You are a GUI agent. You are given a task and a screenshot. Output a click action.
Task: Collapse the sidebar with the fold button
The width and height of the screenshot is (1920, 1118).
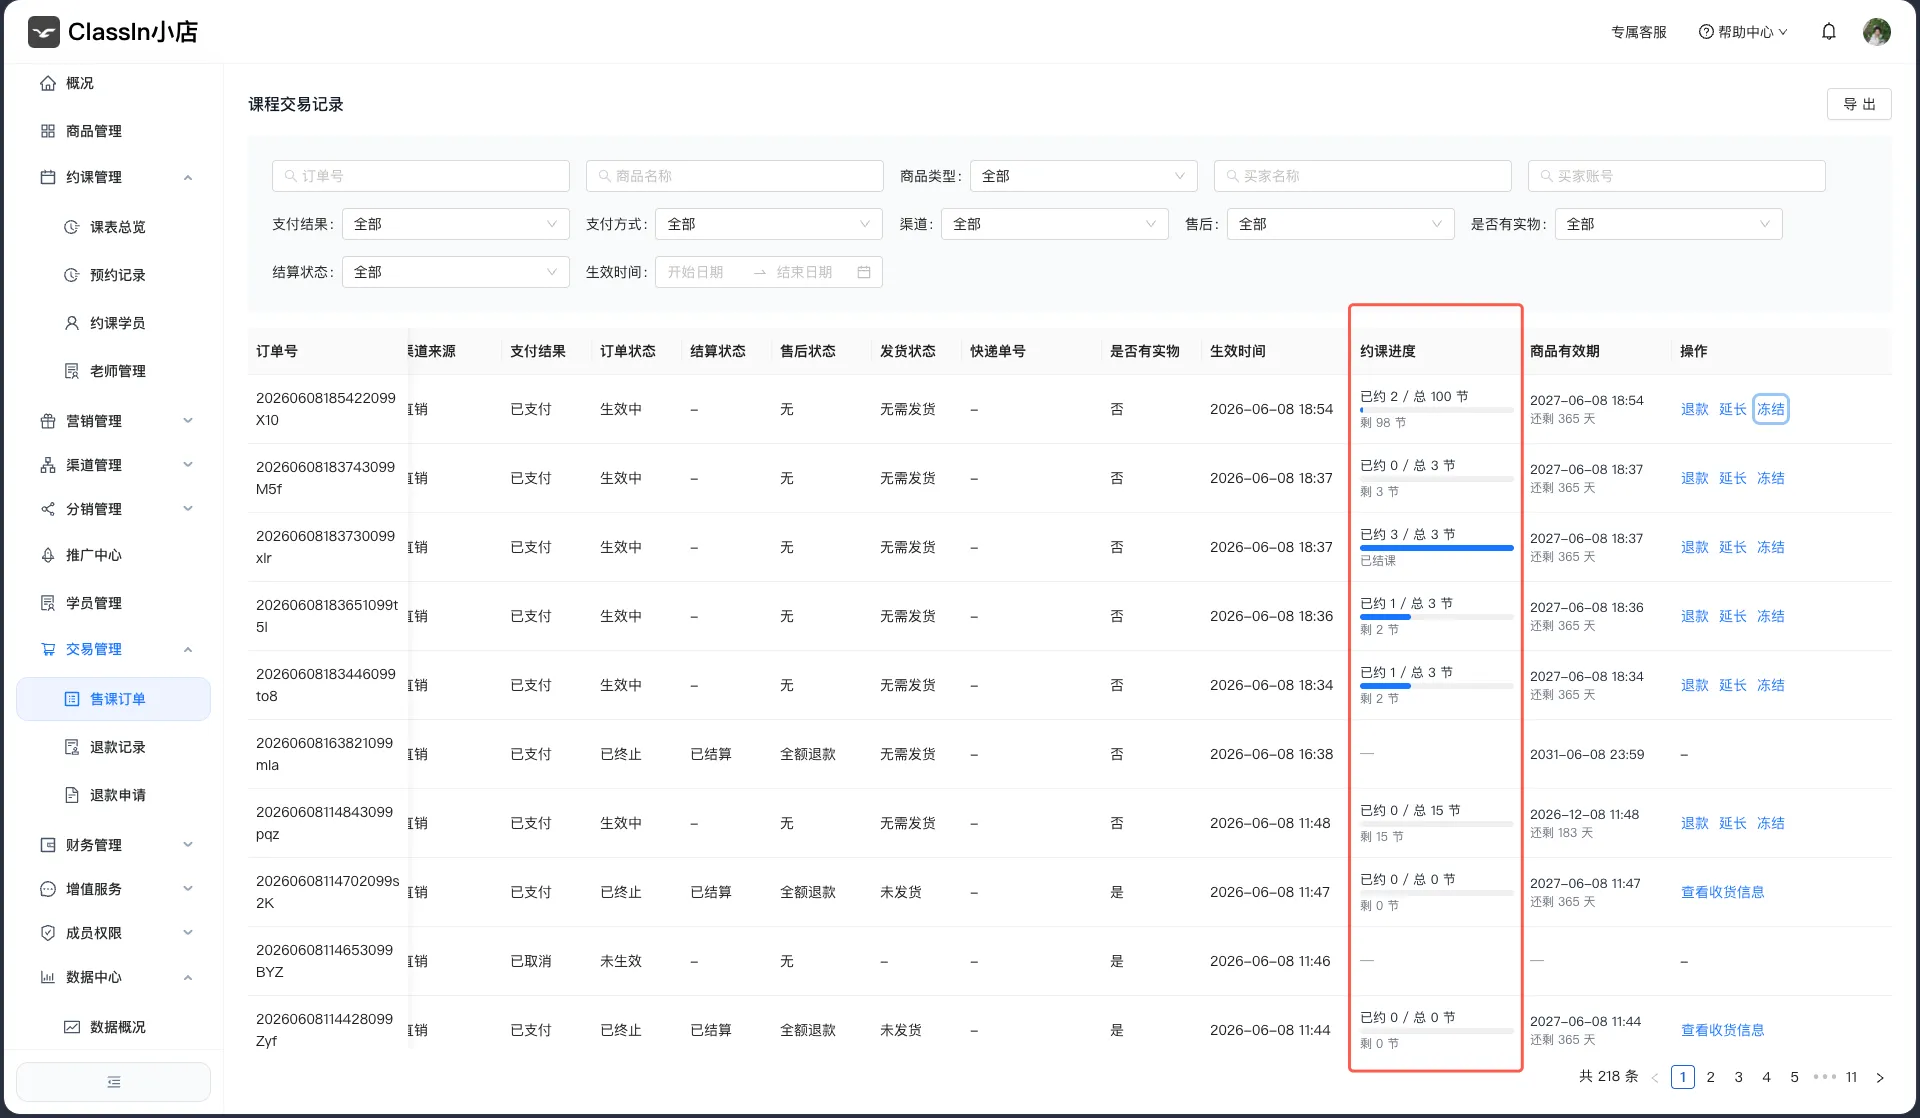pos(114,1082)
